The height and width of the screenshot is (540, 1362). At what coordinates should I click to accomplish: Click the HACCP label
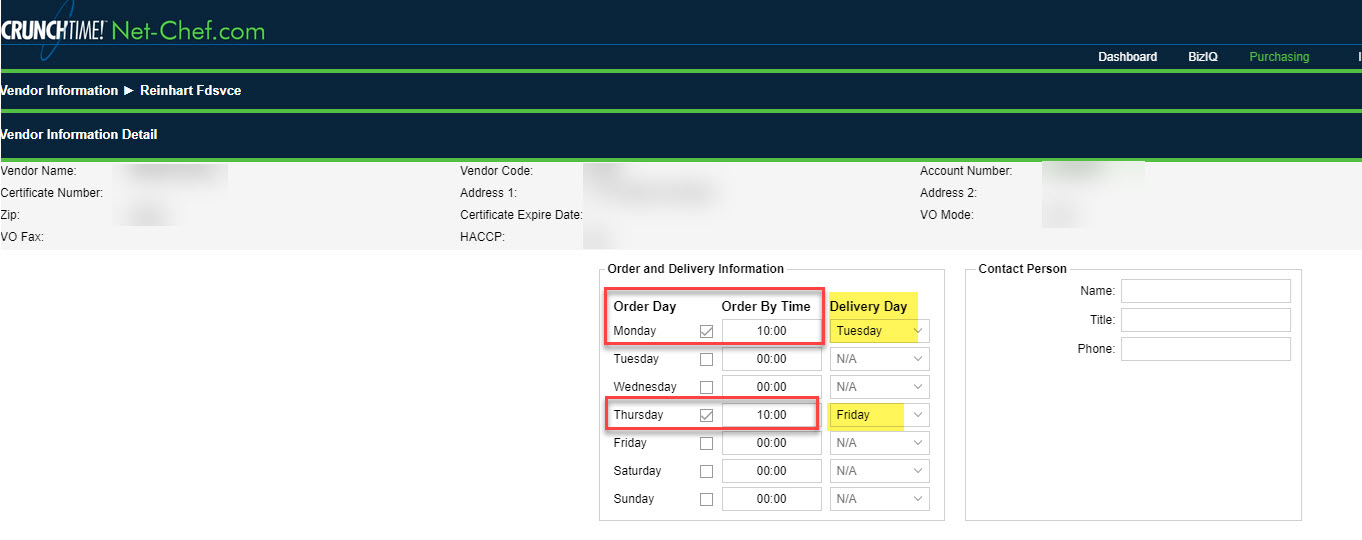click(x=482, y=237)
